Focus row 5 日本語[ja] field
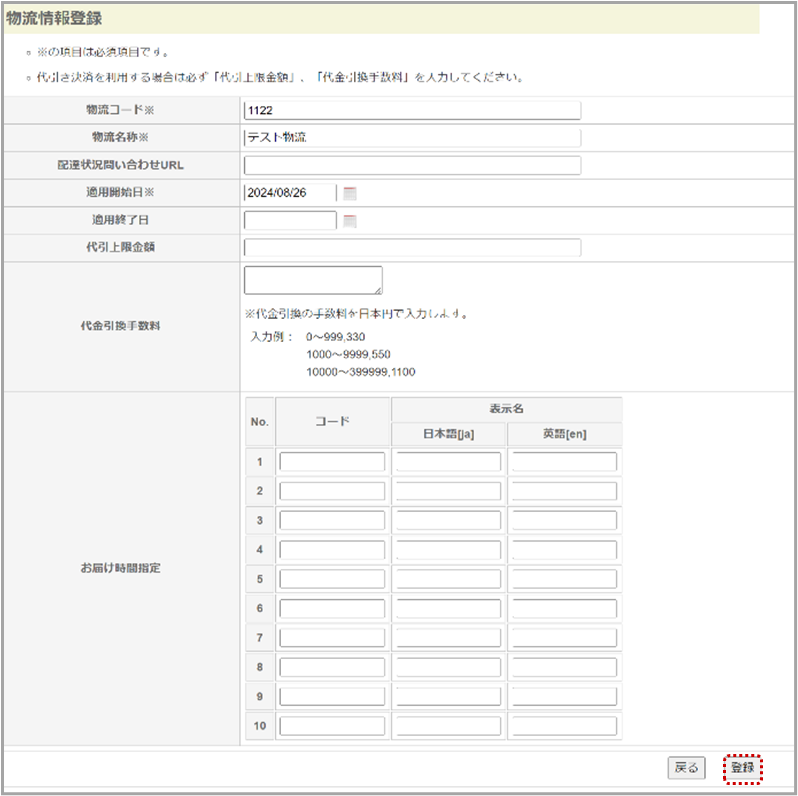This screenshot has height=796, width=798. click(448, 580)
